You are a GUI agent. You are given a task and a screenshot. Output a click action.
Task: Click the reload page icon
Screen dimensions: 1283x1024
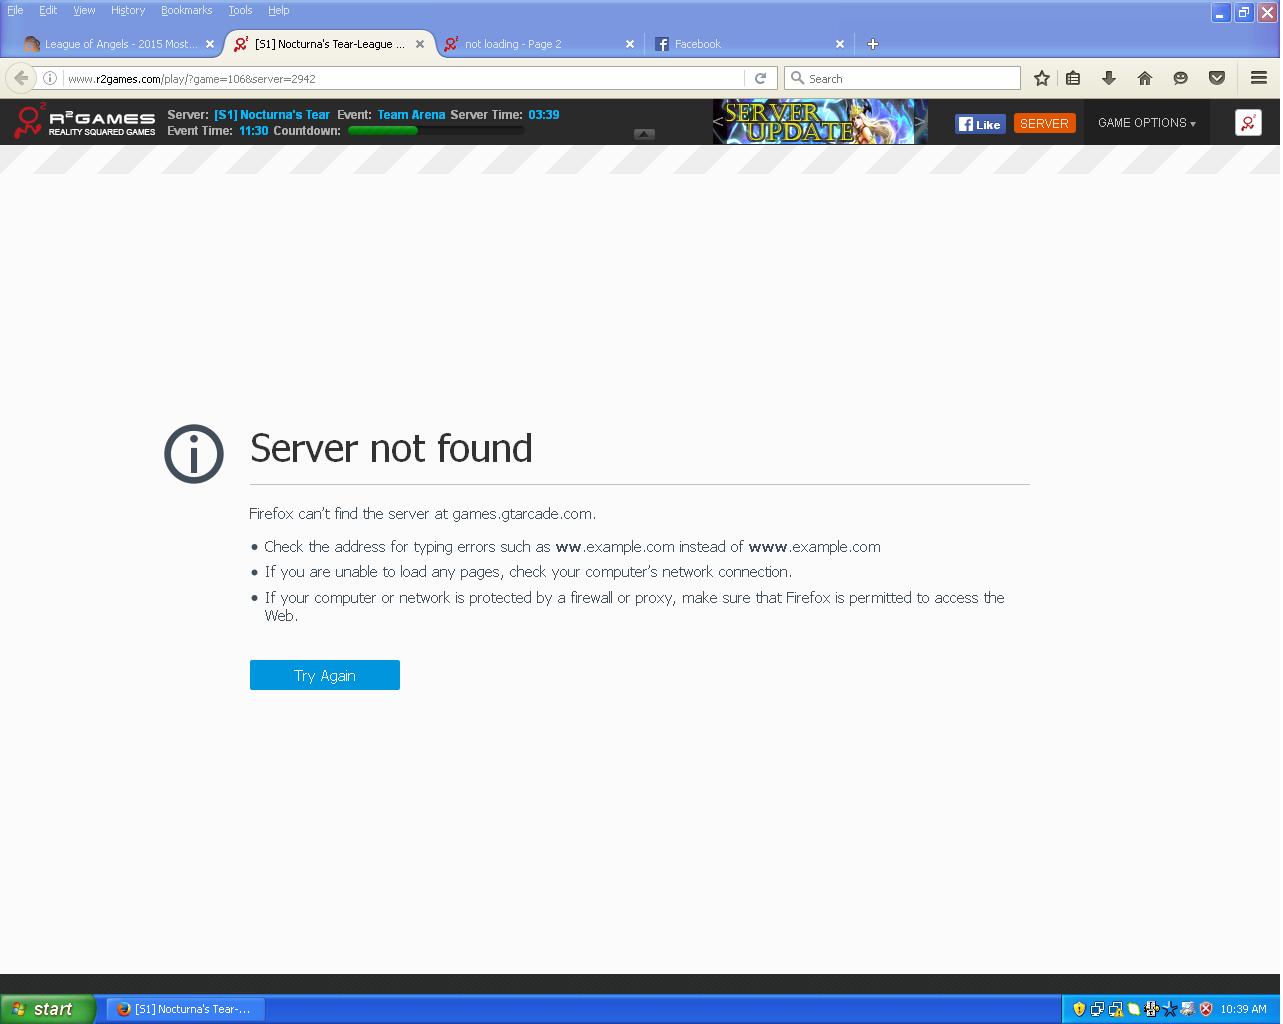pyautogui.click(x=760, y=78)
